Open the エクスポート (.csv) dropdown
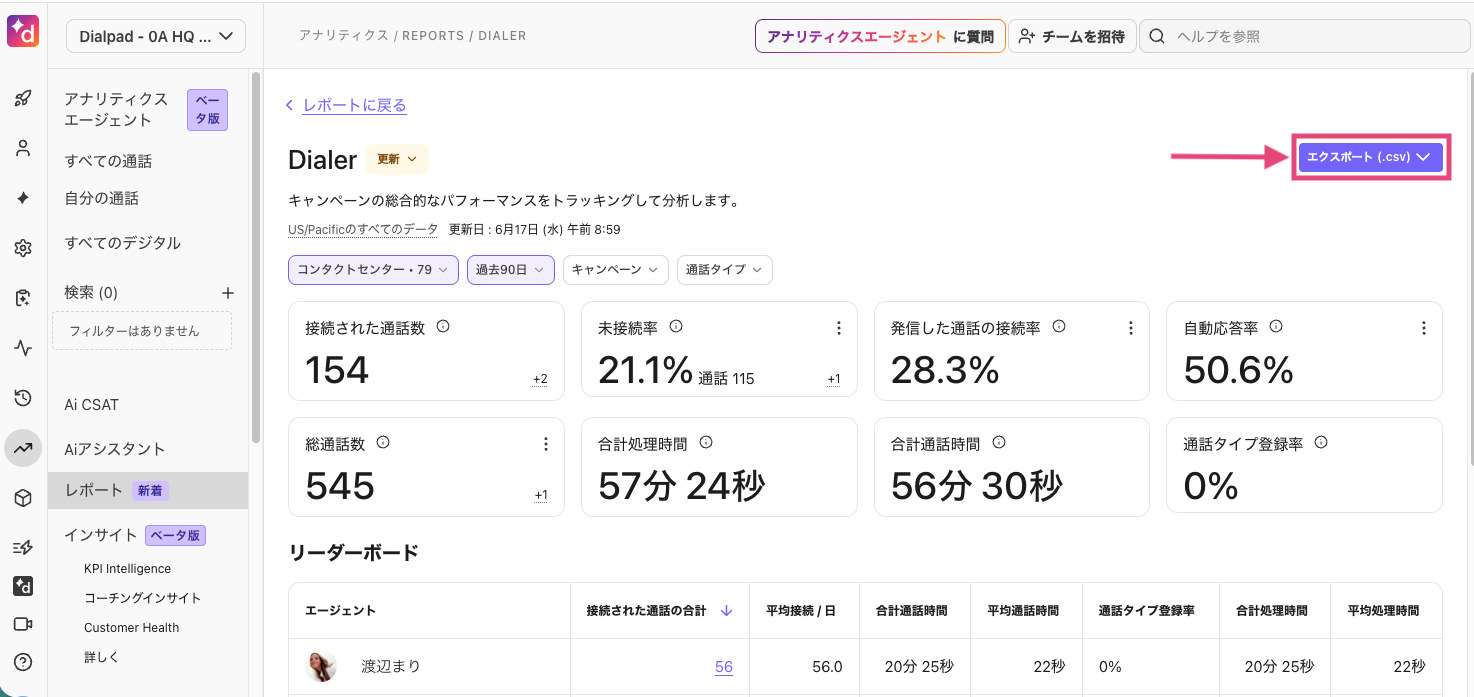 click(x=1370, y=157)
